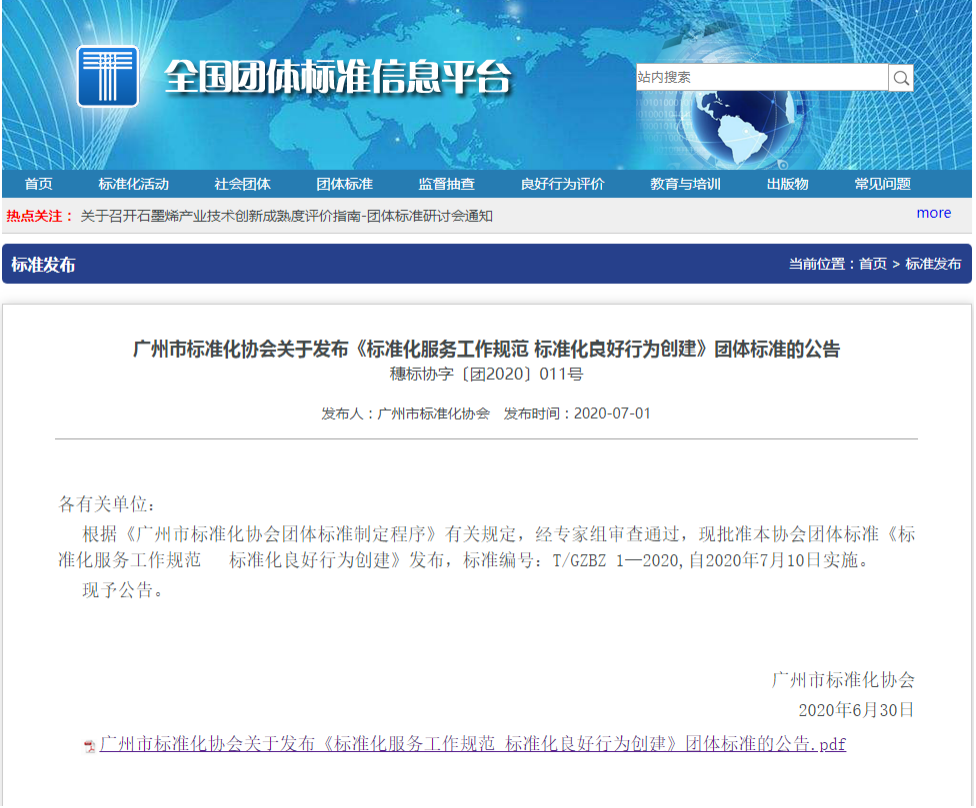Select 教育与培训 in navigation bar
976x808 pixels.
pos(685,184)
